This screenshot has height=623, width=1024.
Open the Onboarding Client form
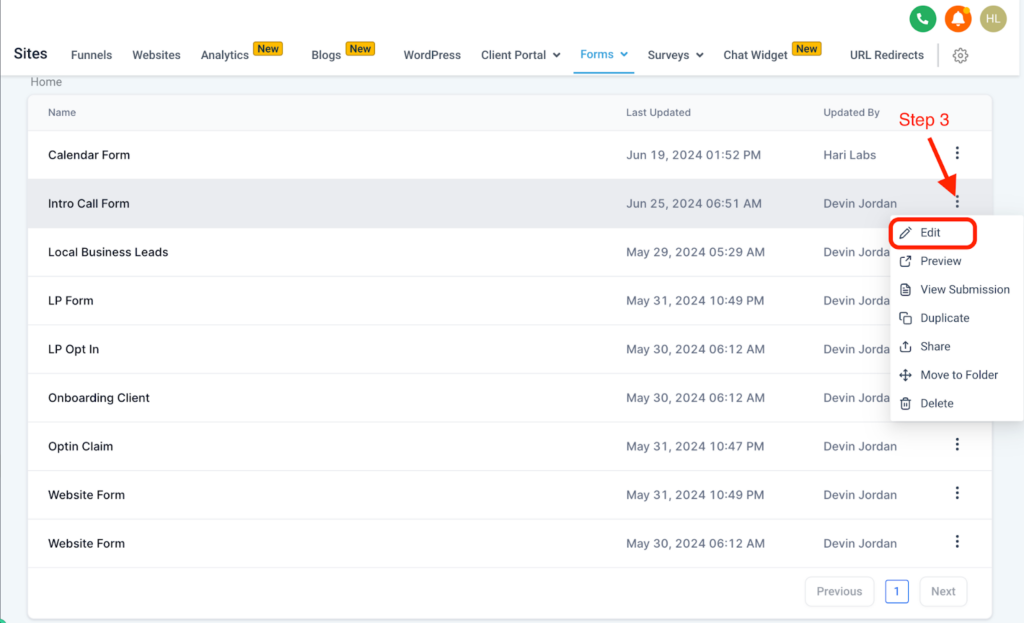click(99, 398)
